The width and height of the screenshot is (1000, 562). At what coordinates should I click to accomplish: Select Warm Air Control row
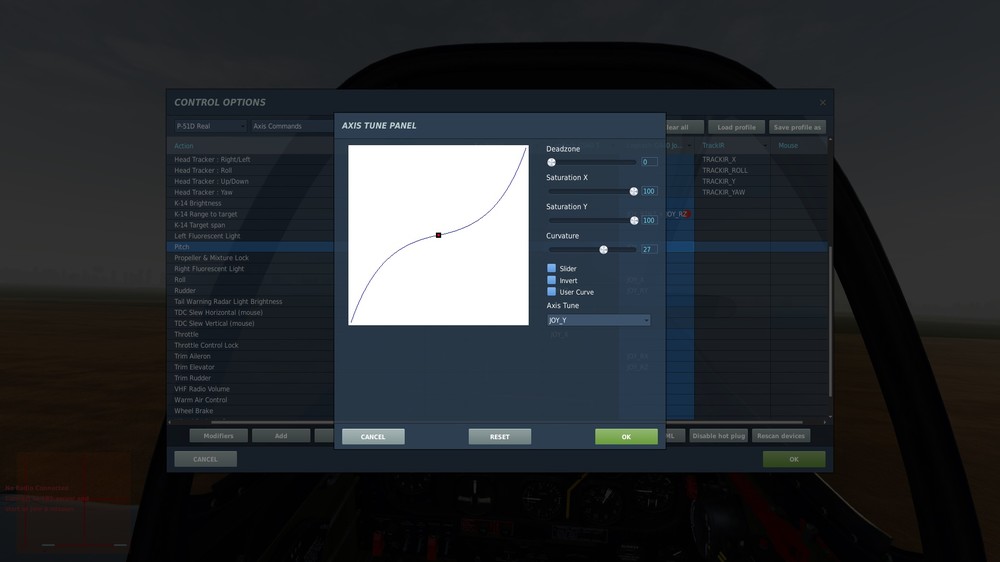251,399
